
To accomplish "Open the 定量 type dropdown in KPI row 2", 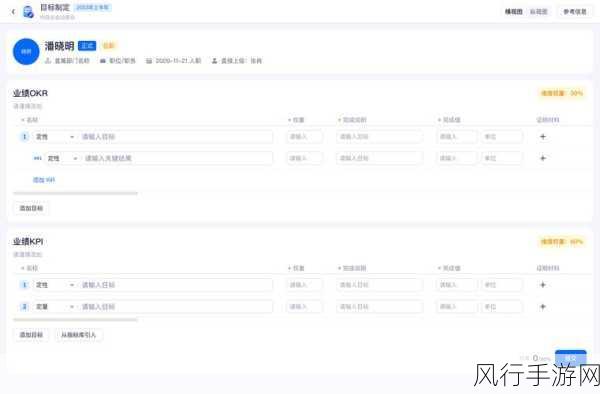I will click(55, 306).
